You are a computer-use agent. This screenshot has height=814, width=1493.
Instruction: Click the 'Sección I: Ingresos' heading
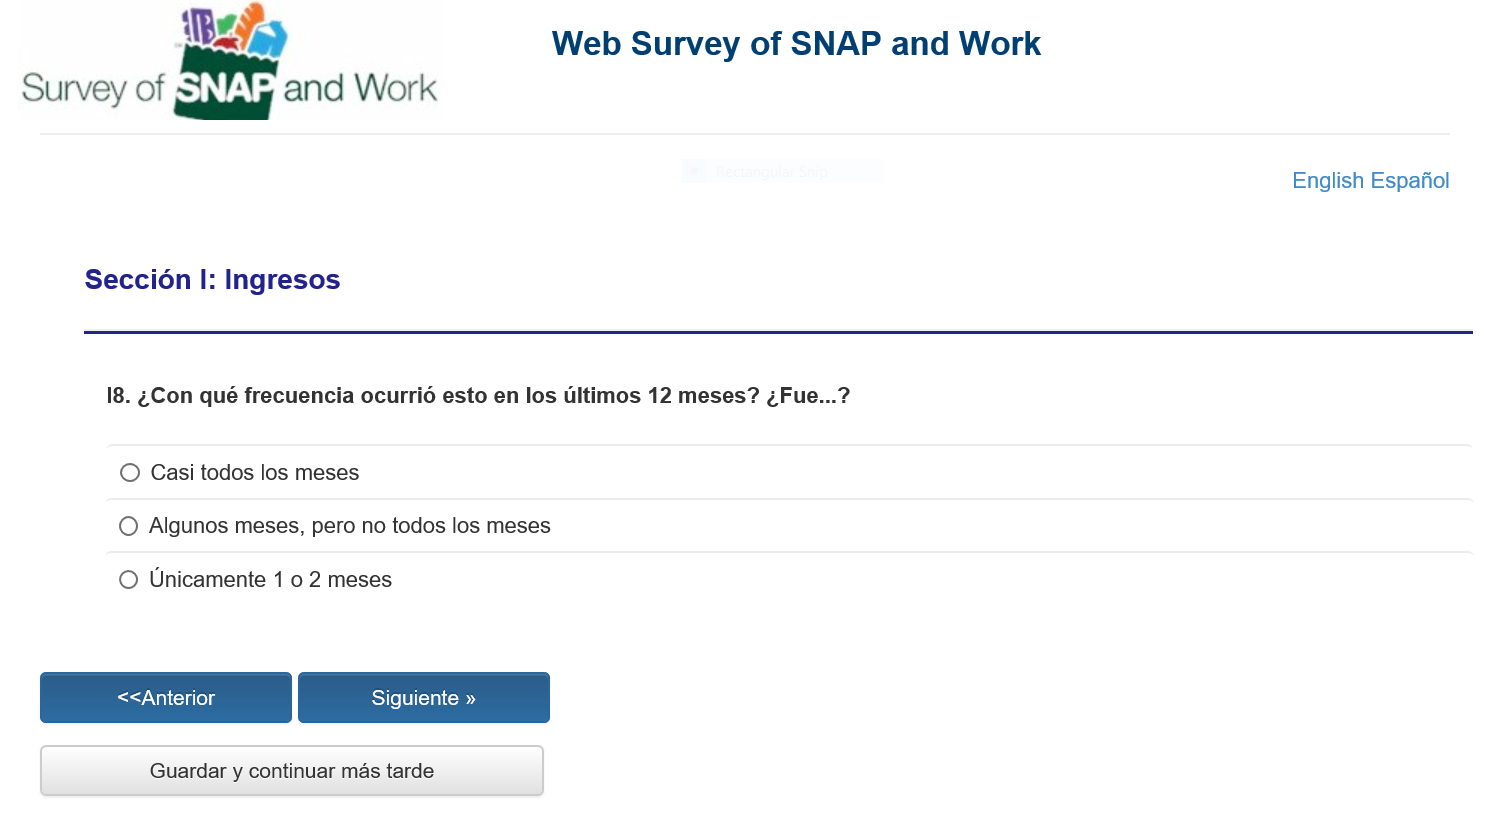212,280
